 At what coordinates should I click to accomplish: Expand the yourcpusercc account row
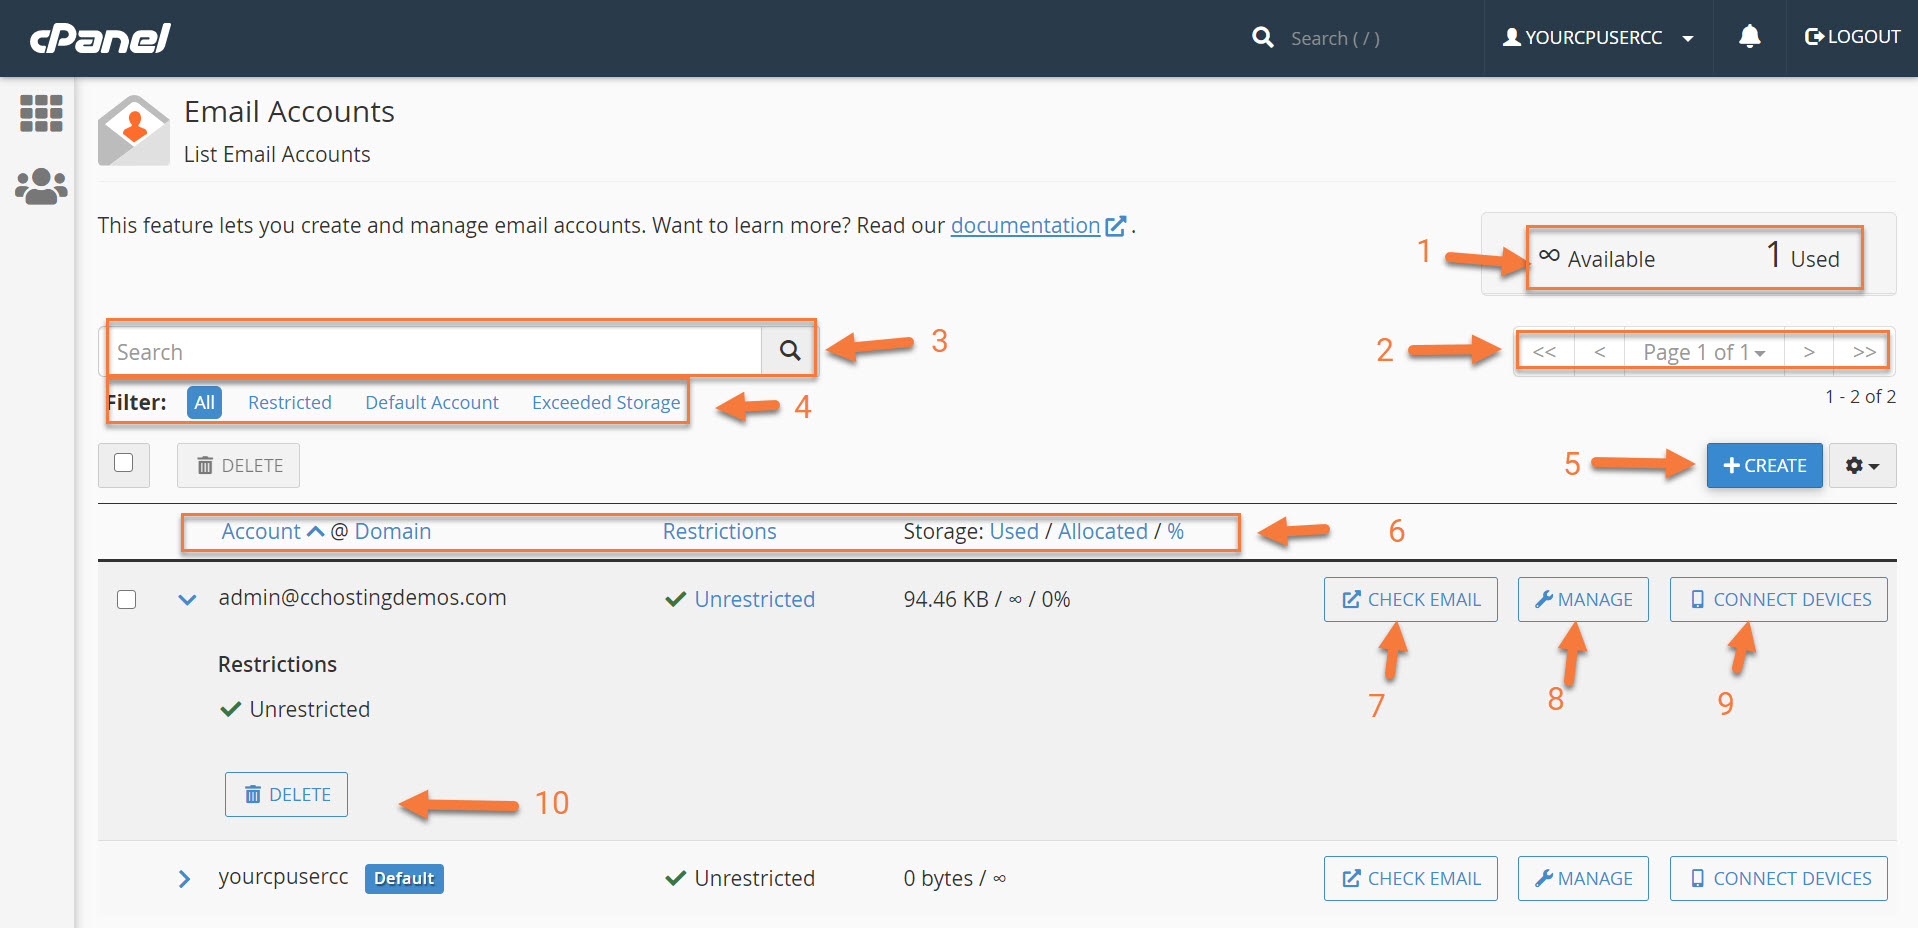[x=184, y=878]
